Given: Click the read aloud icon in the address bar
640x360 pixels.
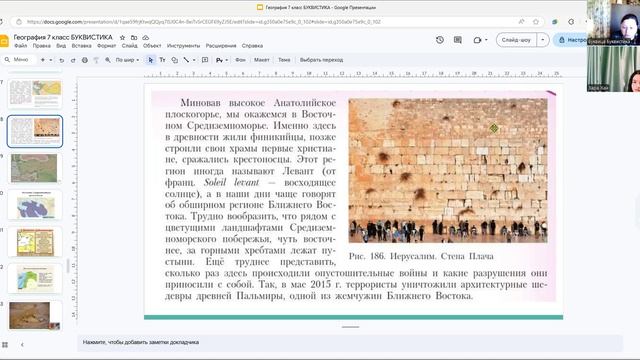Looking at the screenshot, I should pyautogui.click(x=521, y=22).
